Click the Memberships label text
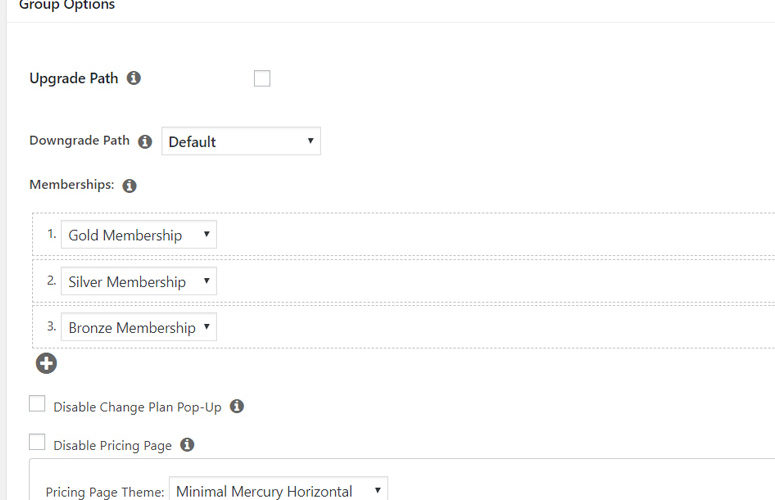Viewport: 775px width, 500px height. tap(71, 186)
